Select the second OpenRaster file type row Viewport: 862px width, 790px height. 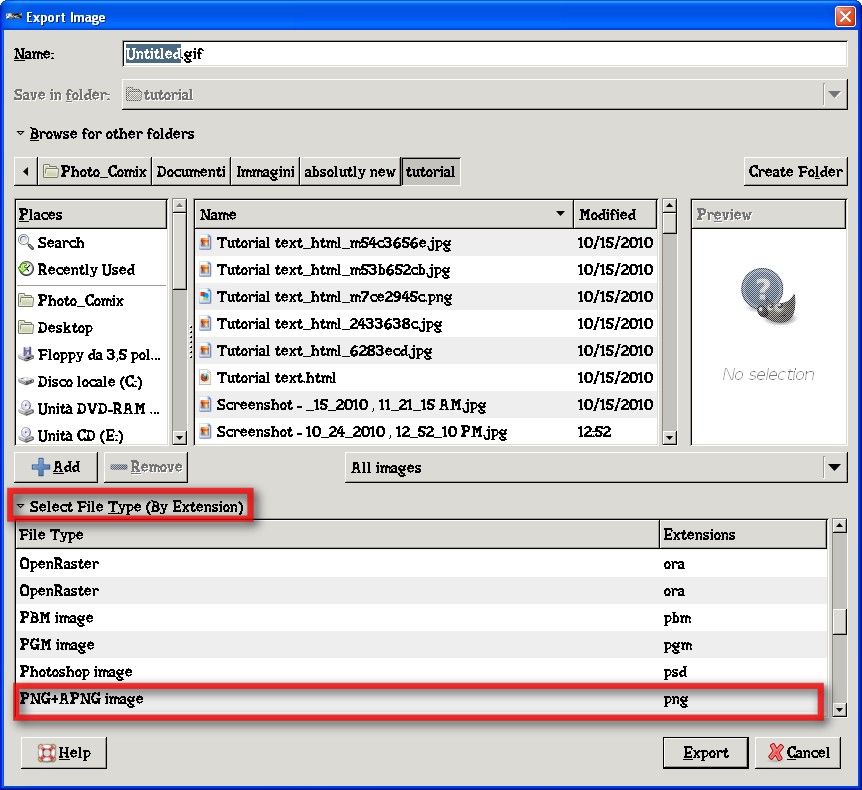coord(421,590)
